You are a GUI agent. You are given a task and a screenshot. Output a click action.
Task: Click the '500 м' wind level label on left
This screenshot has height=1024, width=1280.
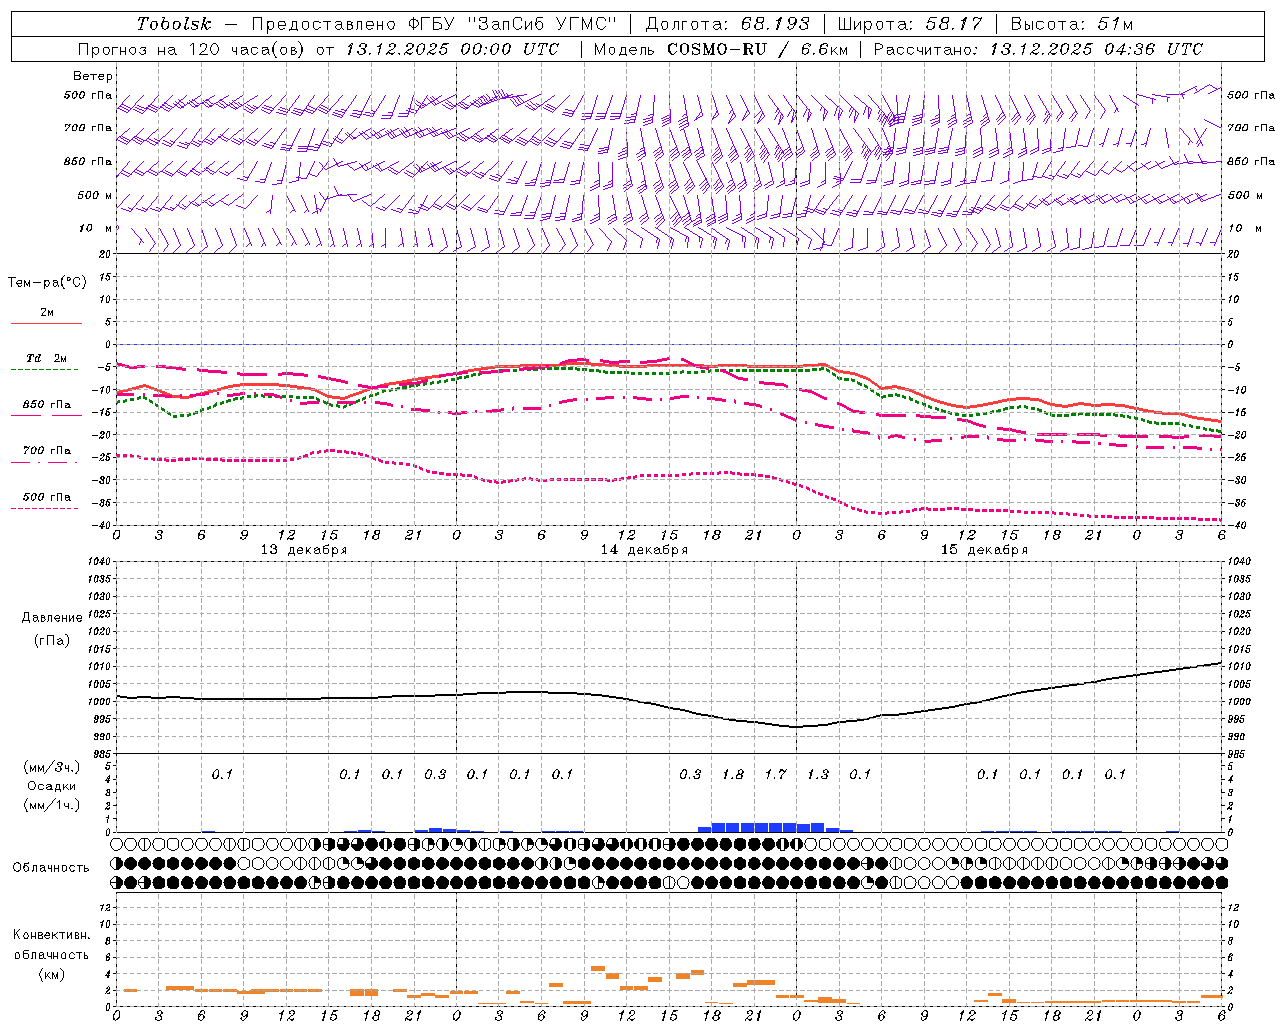click(x=95, y=195)
